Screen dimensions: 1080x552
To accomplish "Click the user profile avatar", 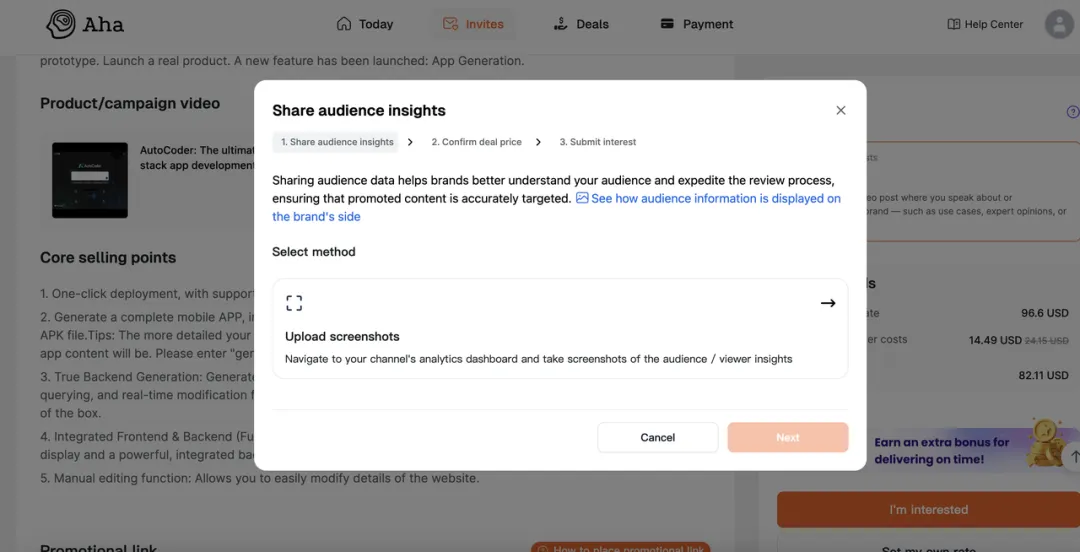I will (1058, 24).
